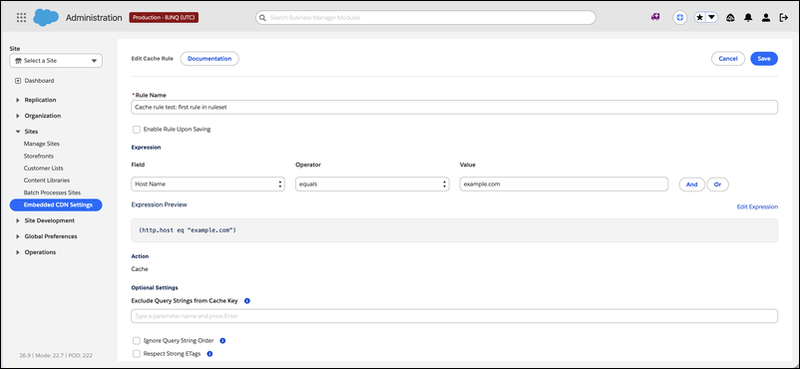Click the Trailhead mountain icon
Screen dimensions: 800x369
(x=730, y=17)
